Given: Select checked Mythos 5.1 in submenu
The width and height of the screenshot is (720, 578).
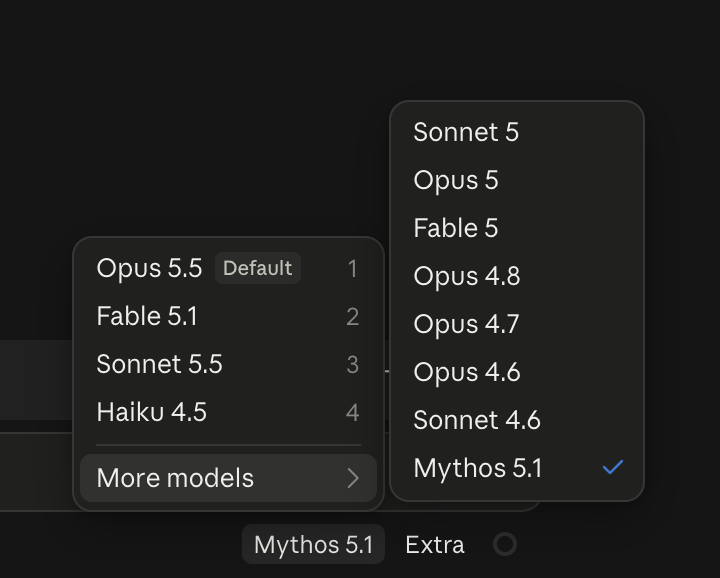Looking at the screenshot, I should tap(517, 468).
